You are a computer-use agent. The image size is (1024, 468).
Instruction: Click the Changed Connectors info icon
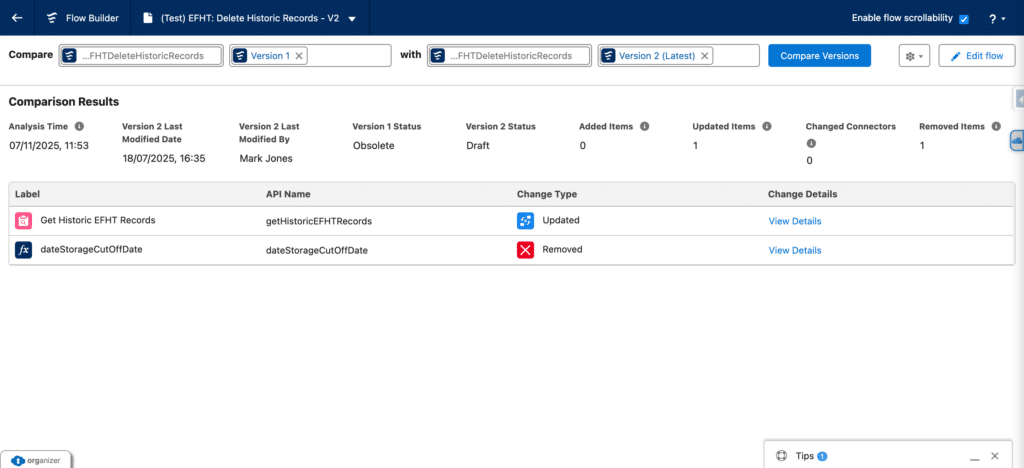pos(810,143)
